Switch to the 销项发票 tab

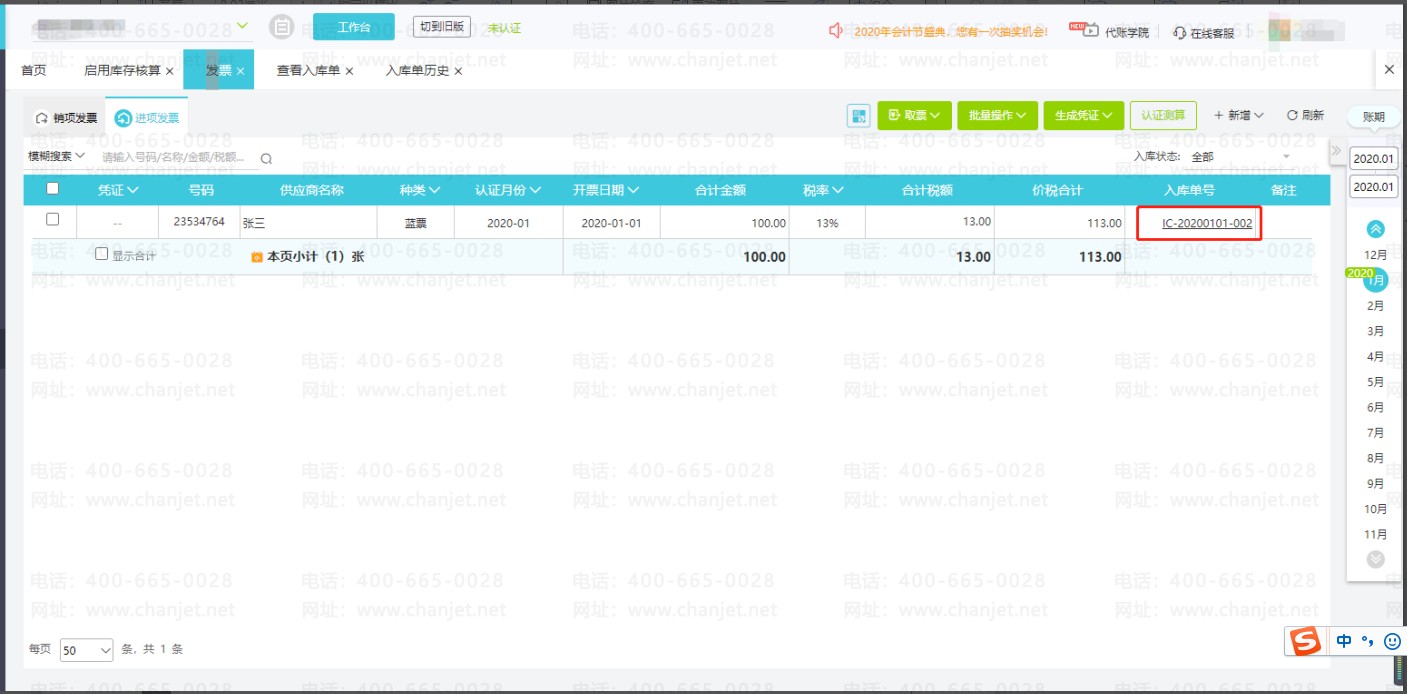tap(67, 118)
